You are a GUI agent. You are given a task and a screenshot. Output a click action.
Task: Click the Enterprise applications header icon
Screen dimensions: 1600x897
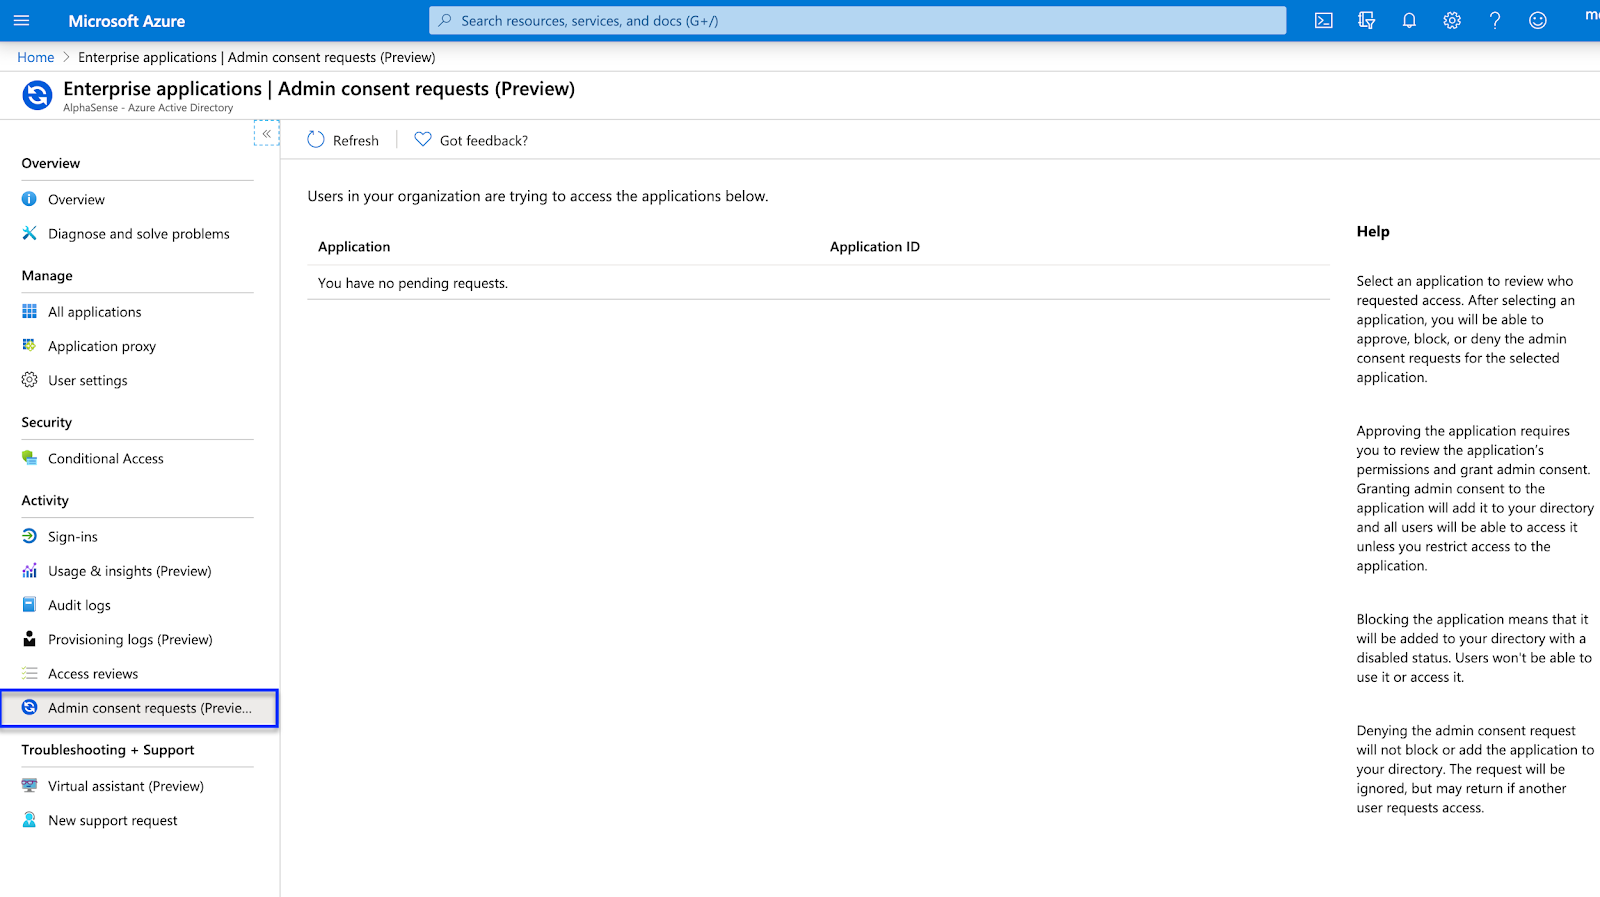pyautogui.click(x=37, y=95)
